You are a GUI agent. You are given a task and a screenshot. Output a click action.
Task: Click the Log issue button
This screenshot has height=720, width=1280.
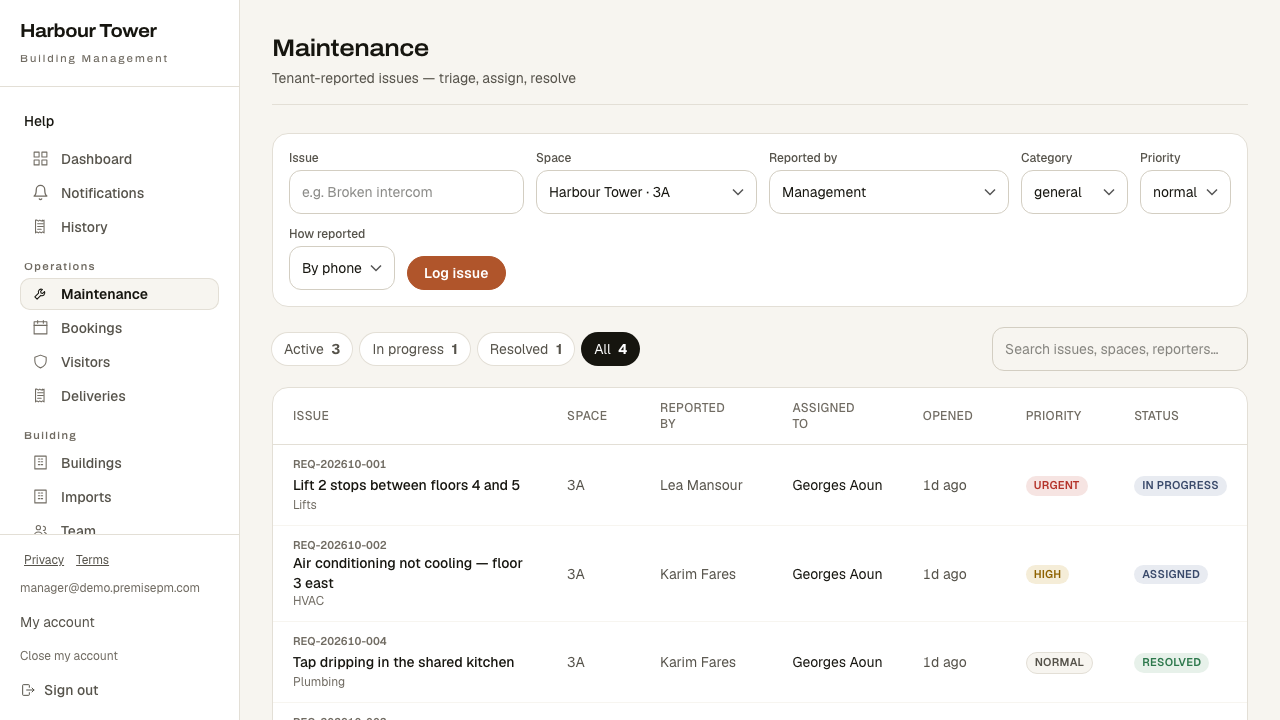(456, 273)
